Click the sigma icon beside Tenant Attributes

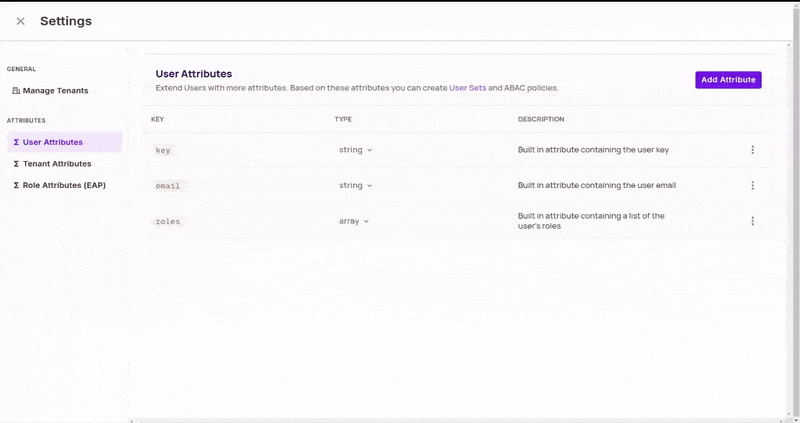point(15,164)
